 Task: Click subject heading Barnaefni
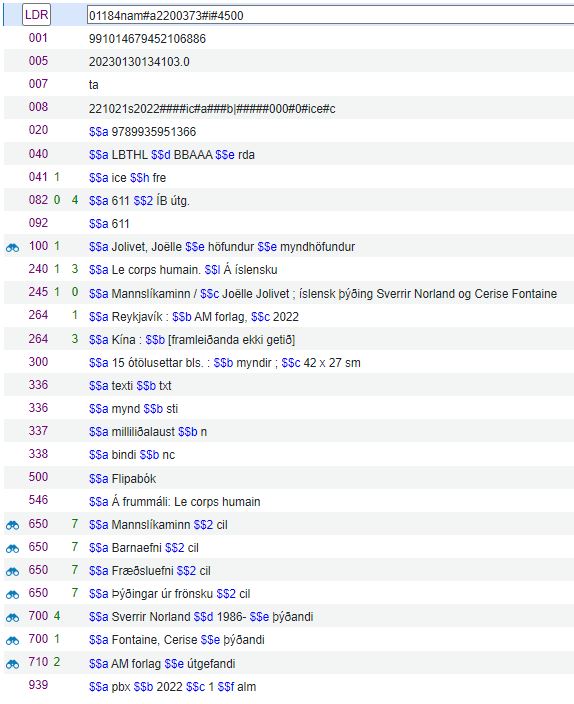click(x=137, y=548)
